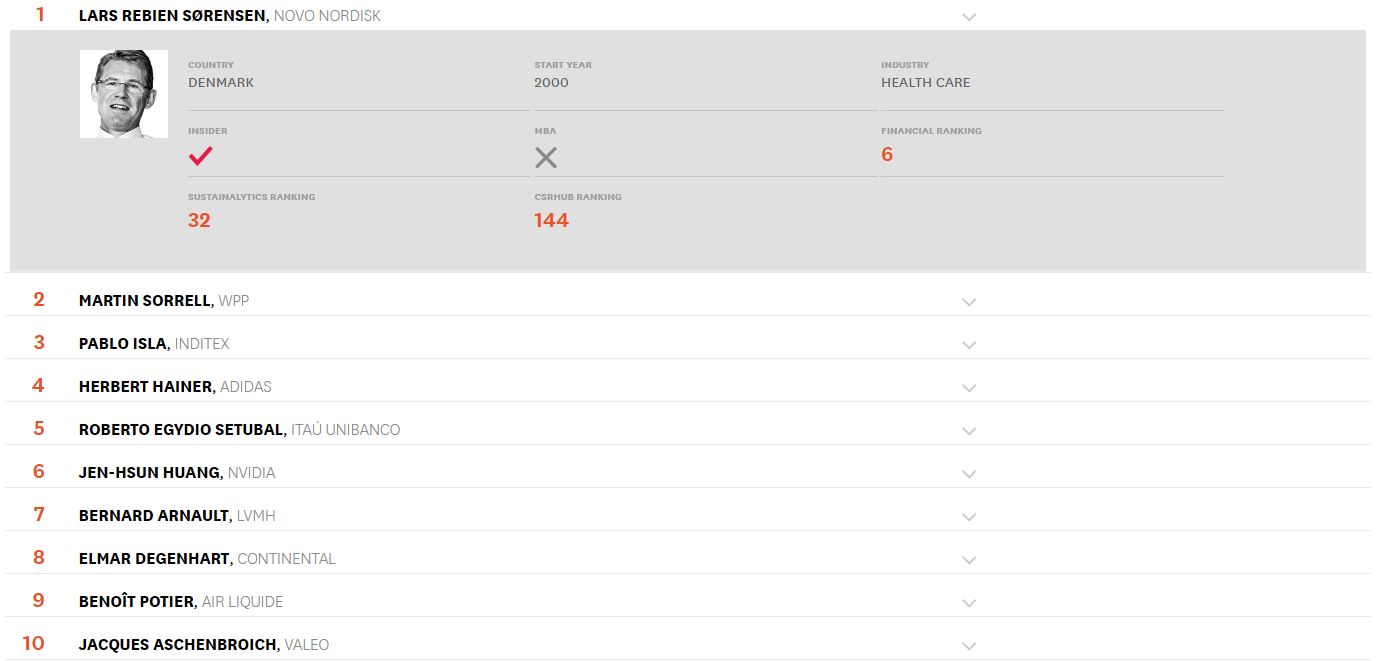Screen dimensions: 1381x661
Task: Click the Denmark country value
Action: (221, 83)
